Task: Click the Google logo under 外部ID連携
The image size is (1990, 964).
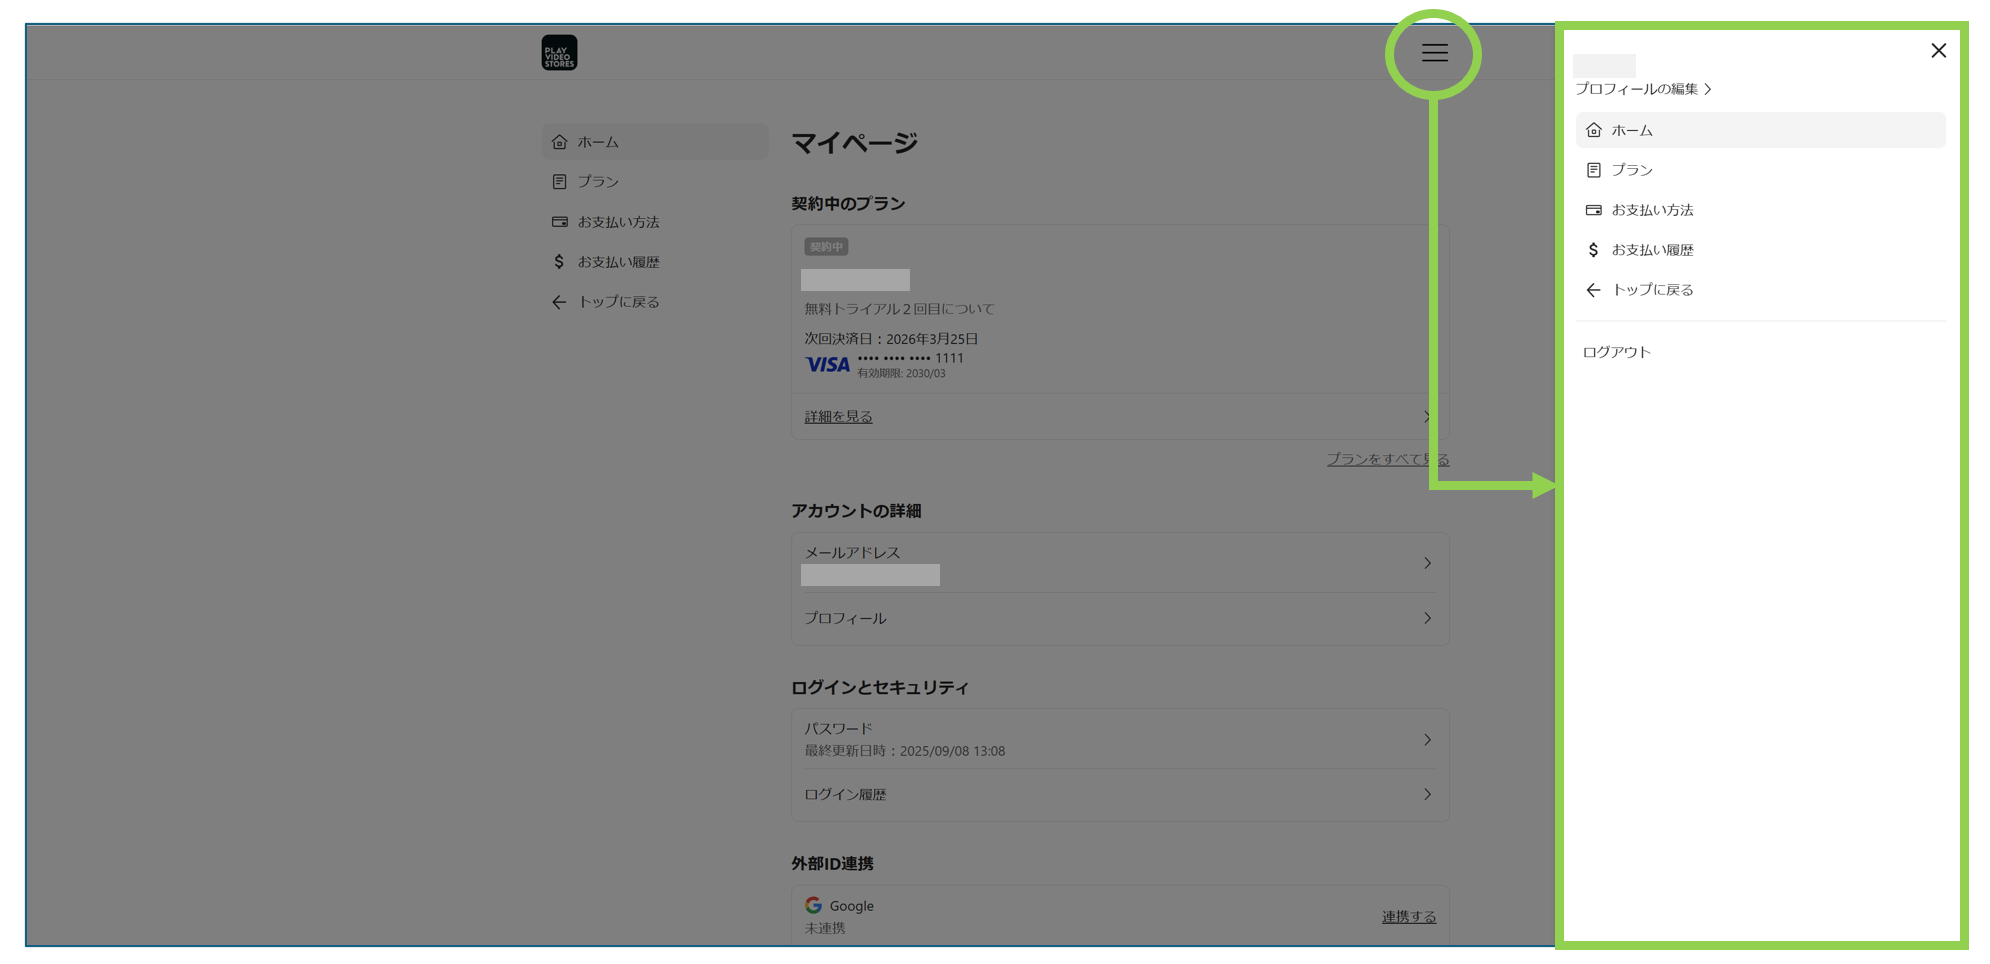Action: pyautogui.click(x=813, y=905)
